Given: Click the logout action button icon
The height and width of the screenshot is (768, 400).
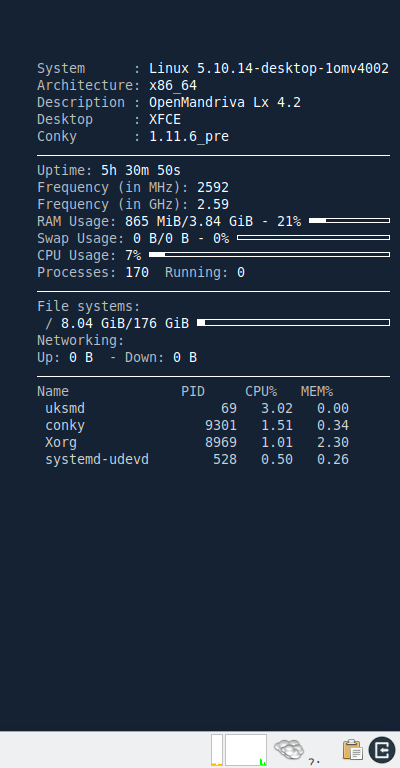Looking at the screenshot, I should 382,750.
